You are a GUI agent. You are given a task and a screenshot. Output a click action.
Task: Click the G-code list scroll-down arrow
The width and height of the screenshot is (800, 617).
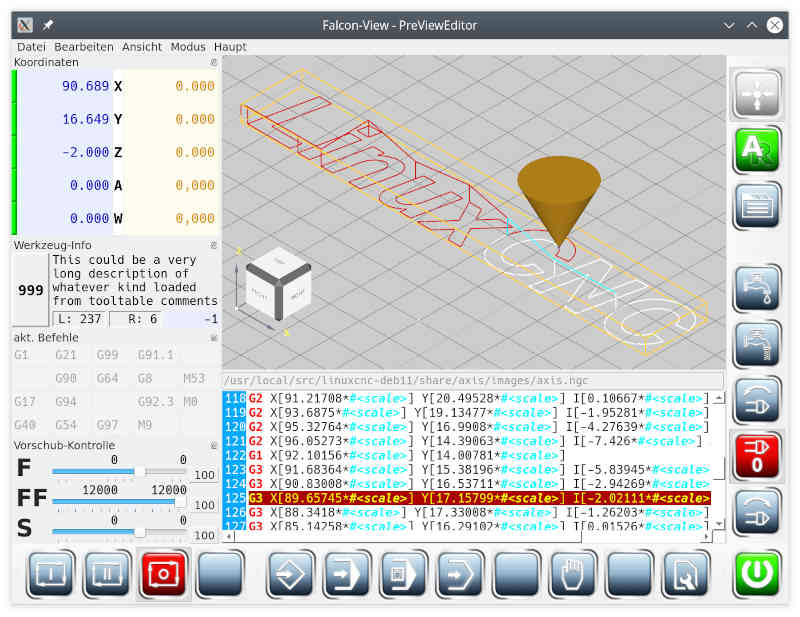pyautogui.click(x=719, y=524)
